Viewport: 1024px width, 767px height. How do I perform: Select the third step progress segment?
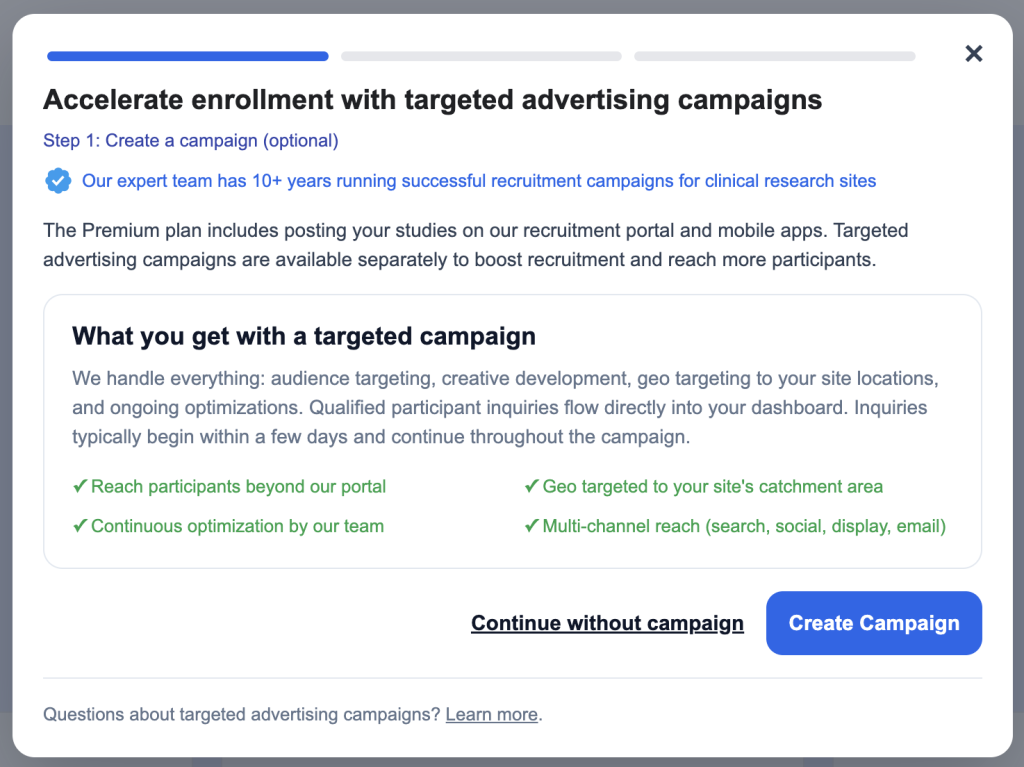coord(773,56)
